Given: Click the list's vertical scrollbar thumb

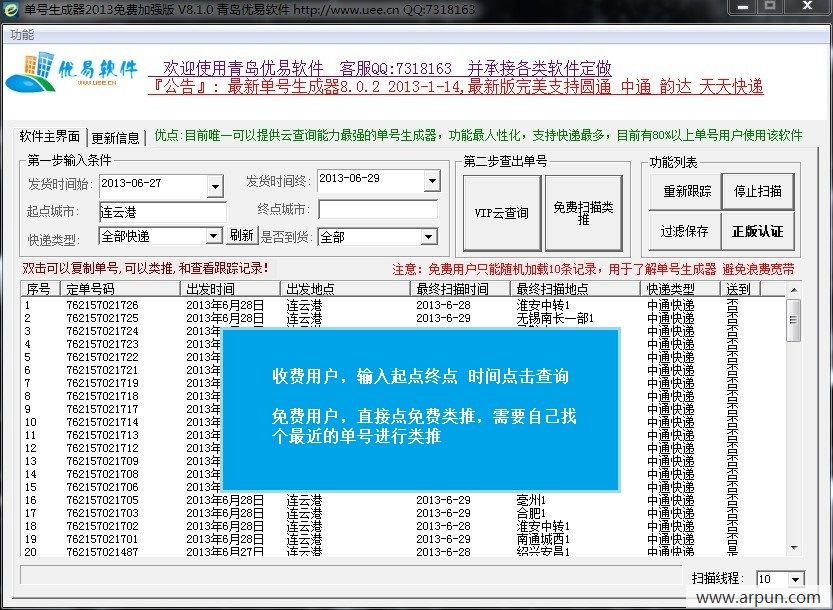Looking at the screenshot, I should [x=794, y=320].
